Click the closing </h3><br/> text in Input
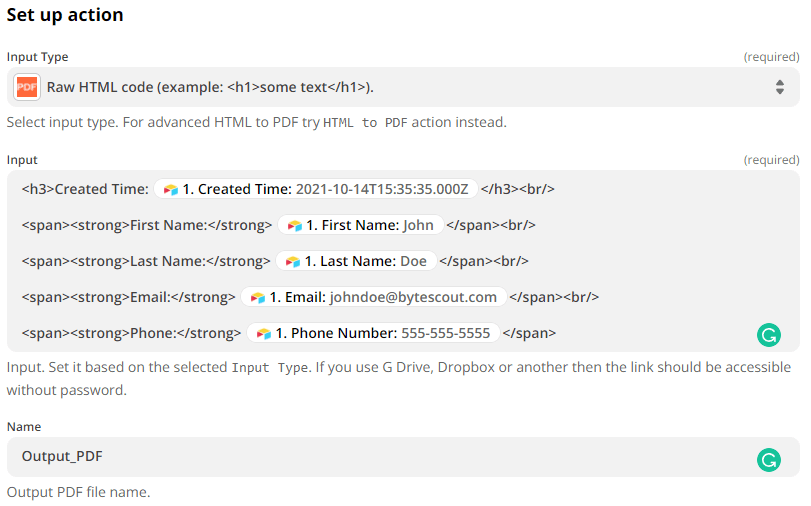811x506 pixels. [x=517, y=189]
